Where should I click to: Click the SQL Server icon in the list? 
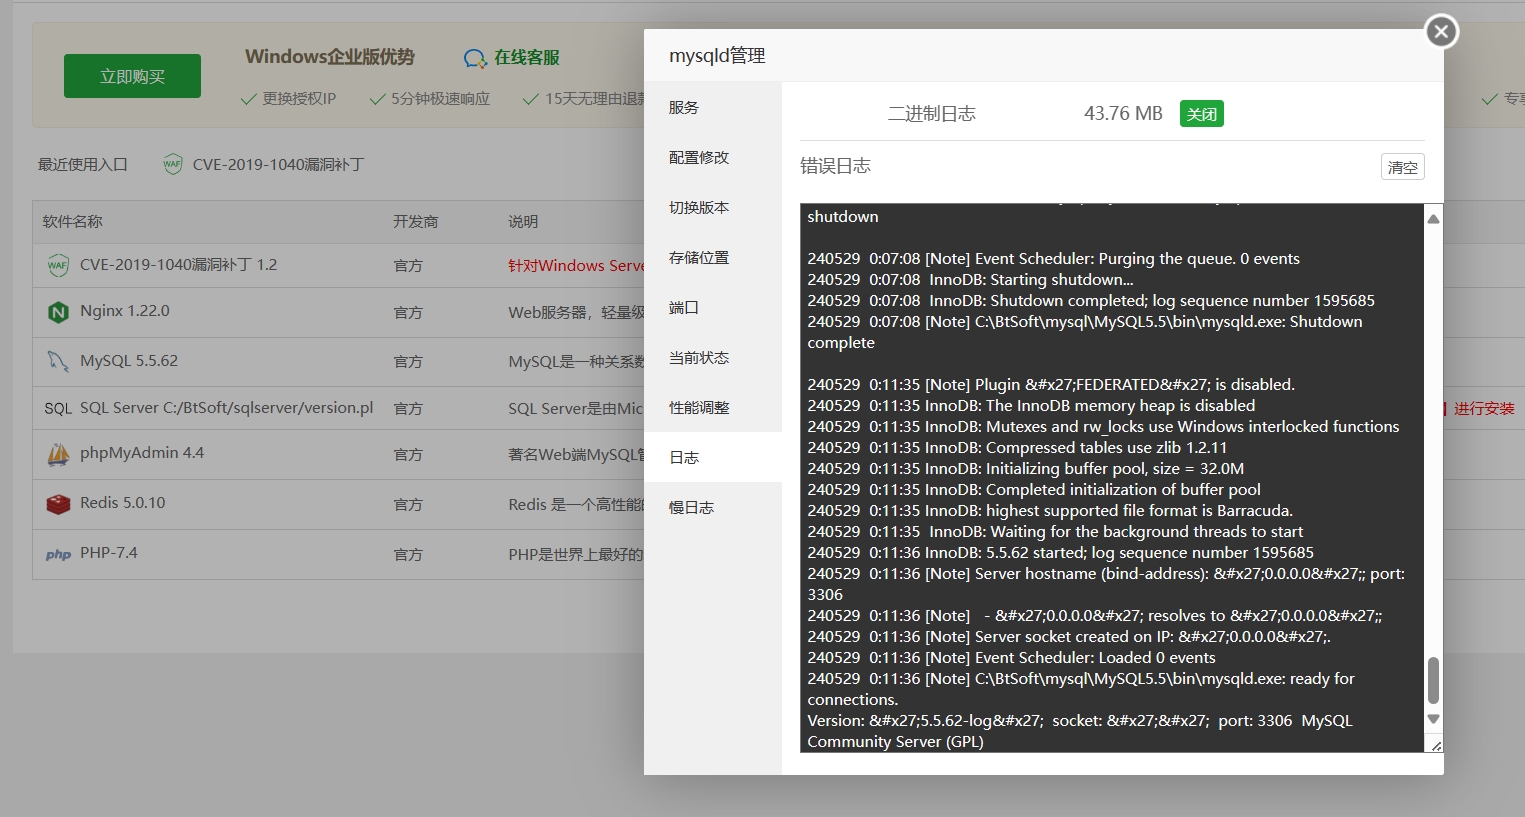click(58, 408)
